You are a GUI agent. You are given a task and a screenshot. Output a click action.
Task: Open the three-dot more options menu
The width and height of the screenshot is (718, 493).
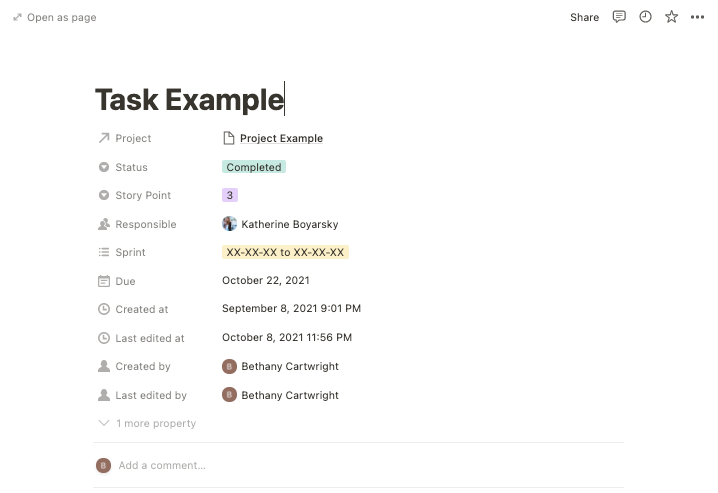coord(697,17)
